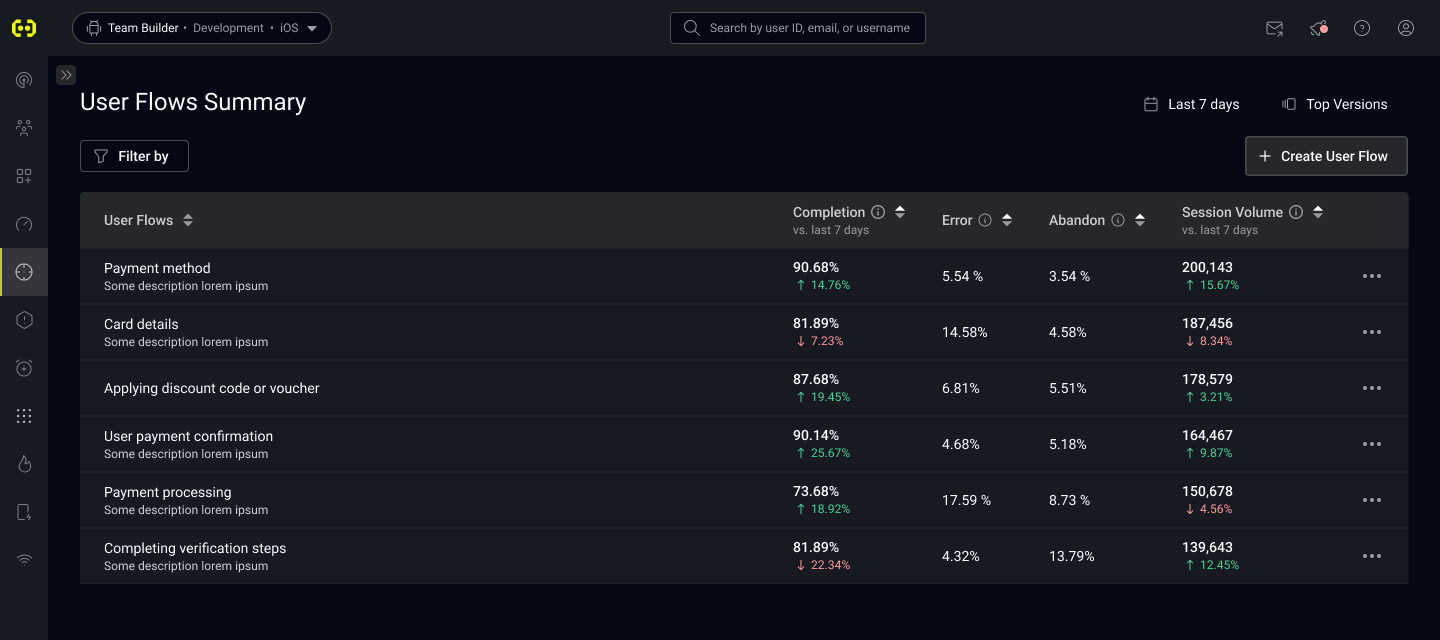Show Completion info tooltip icon
Screen dimensions: 1440x640
coord(878,212)
